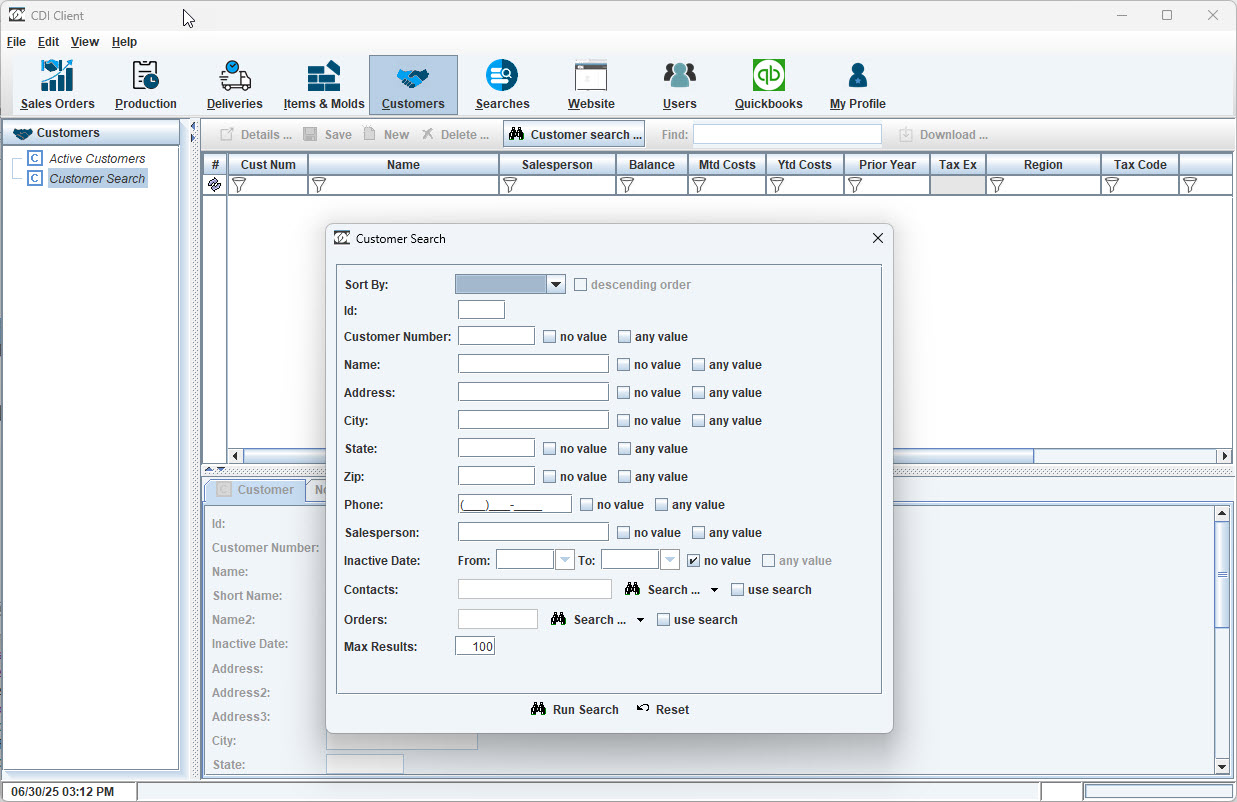Screen dimensions: 1237x802
Task: Open Inactive Date From date dropdown
Action: point(565,561)
